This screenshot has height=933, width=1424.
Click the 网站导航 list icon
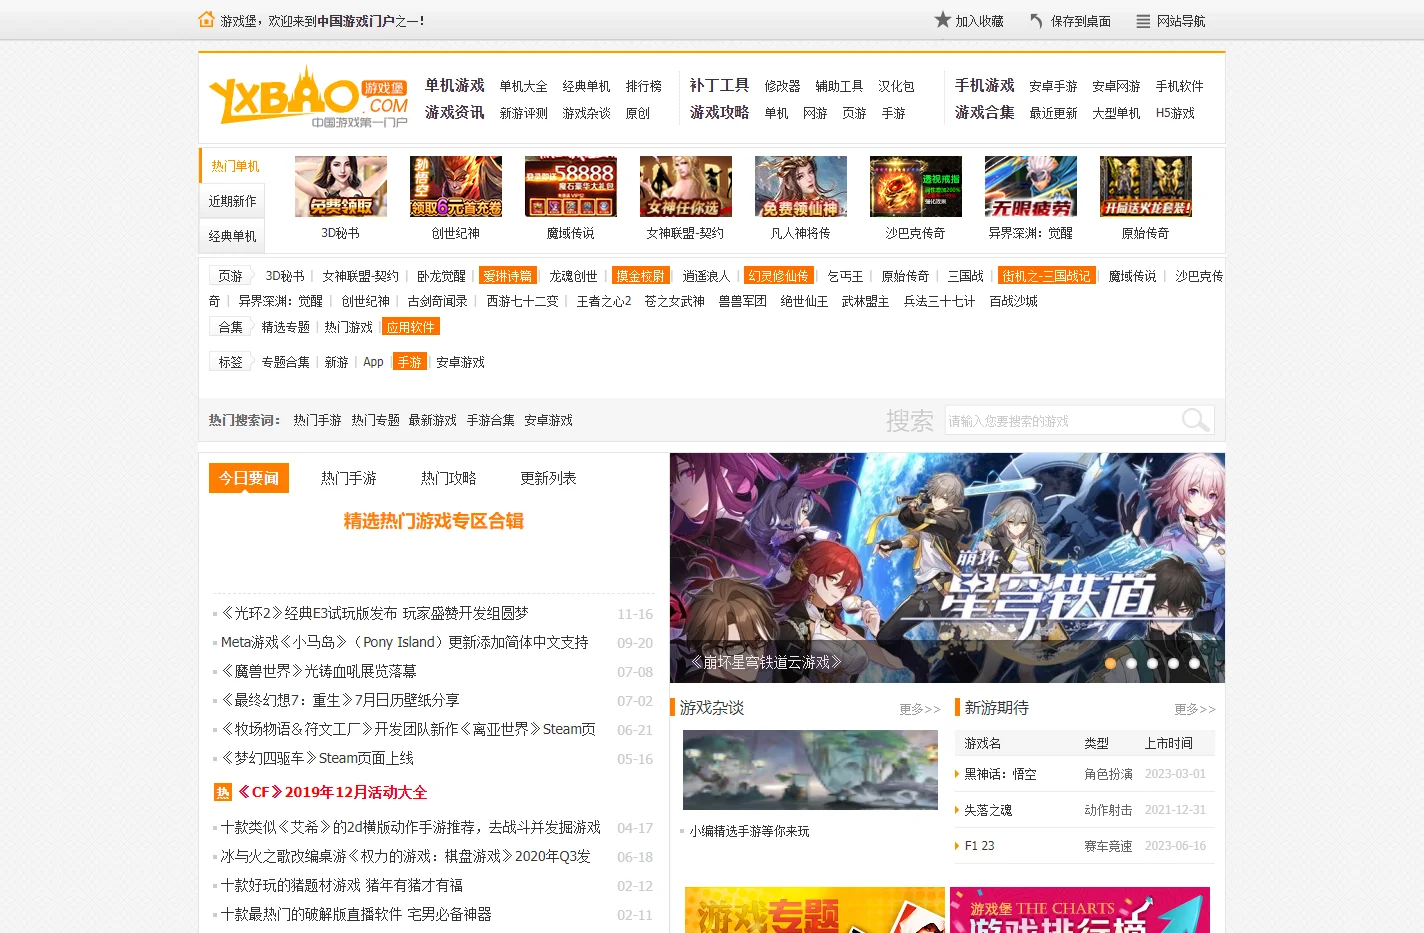pyautogui.click(x=1143, y=21)
